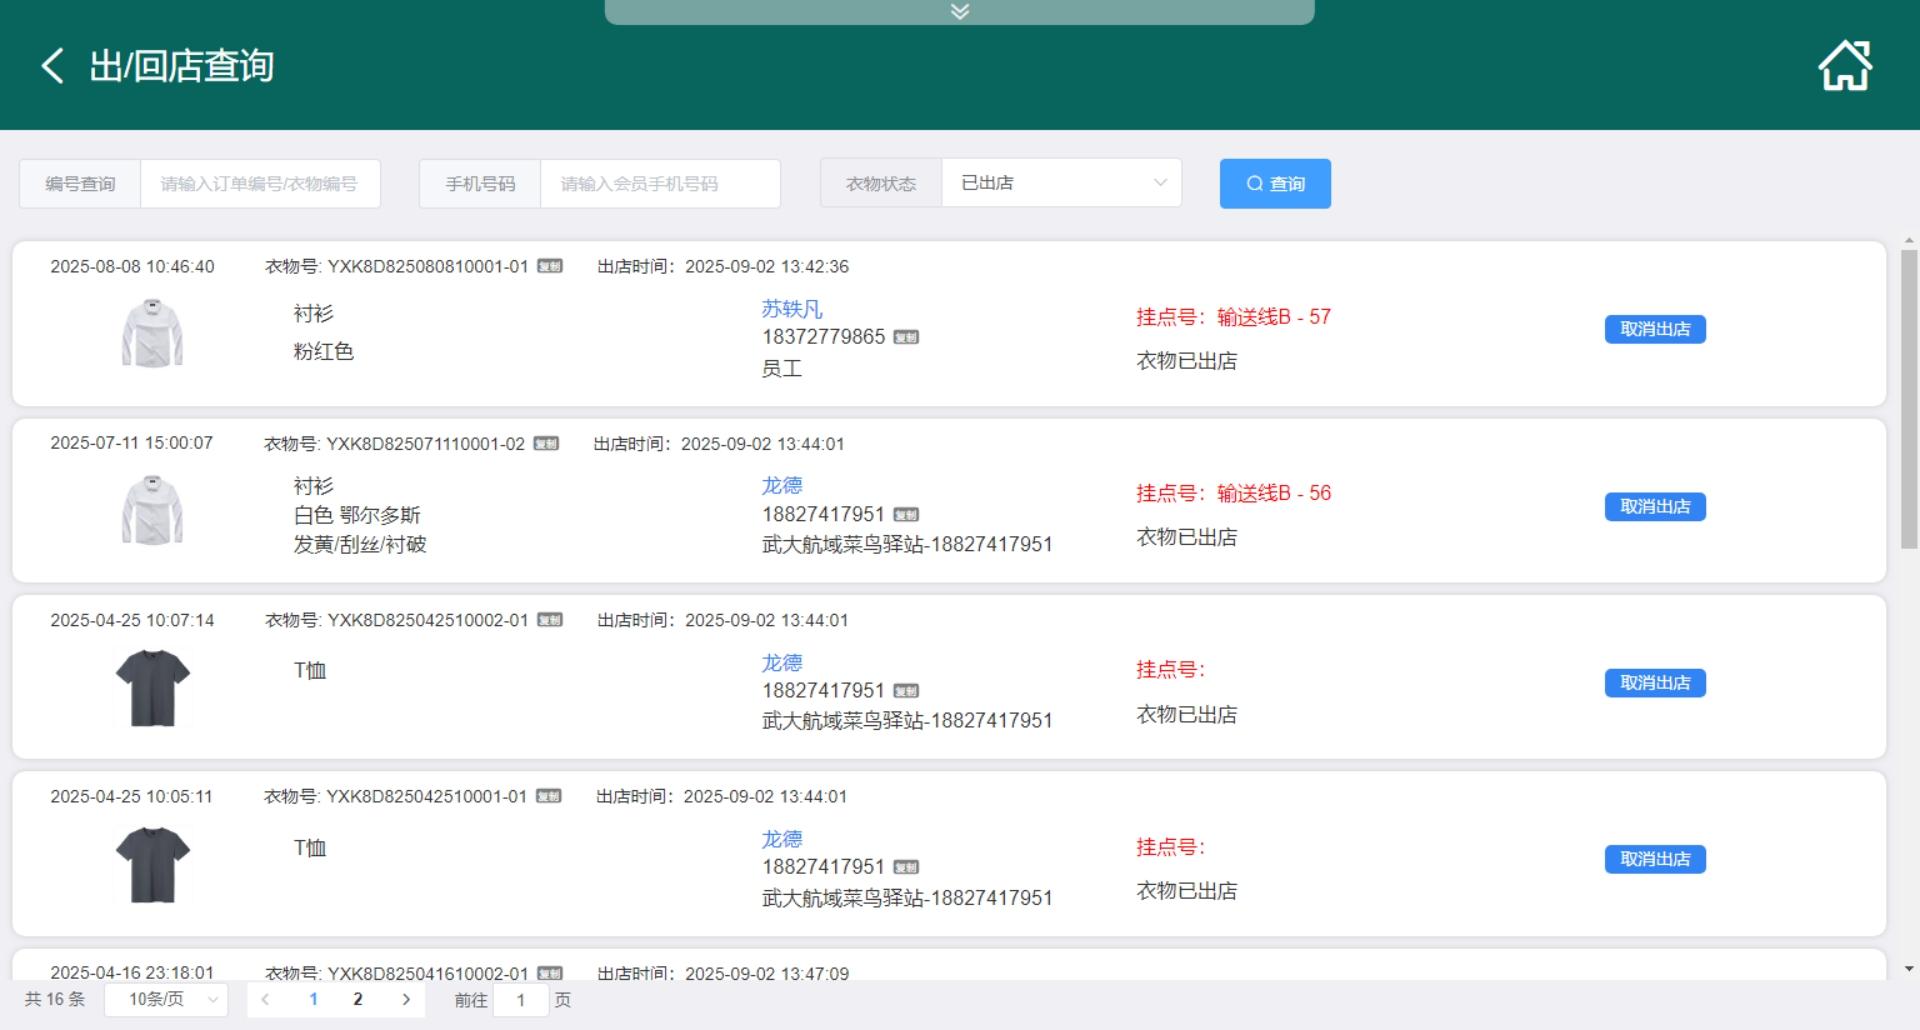Select text 挂点号：输送线B - 56
Viewport: 1920px width, 1030px height.
click(1233, 493)
